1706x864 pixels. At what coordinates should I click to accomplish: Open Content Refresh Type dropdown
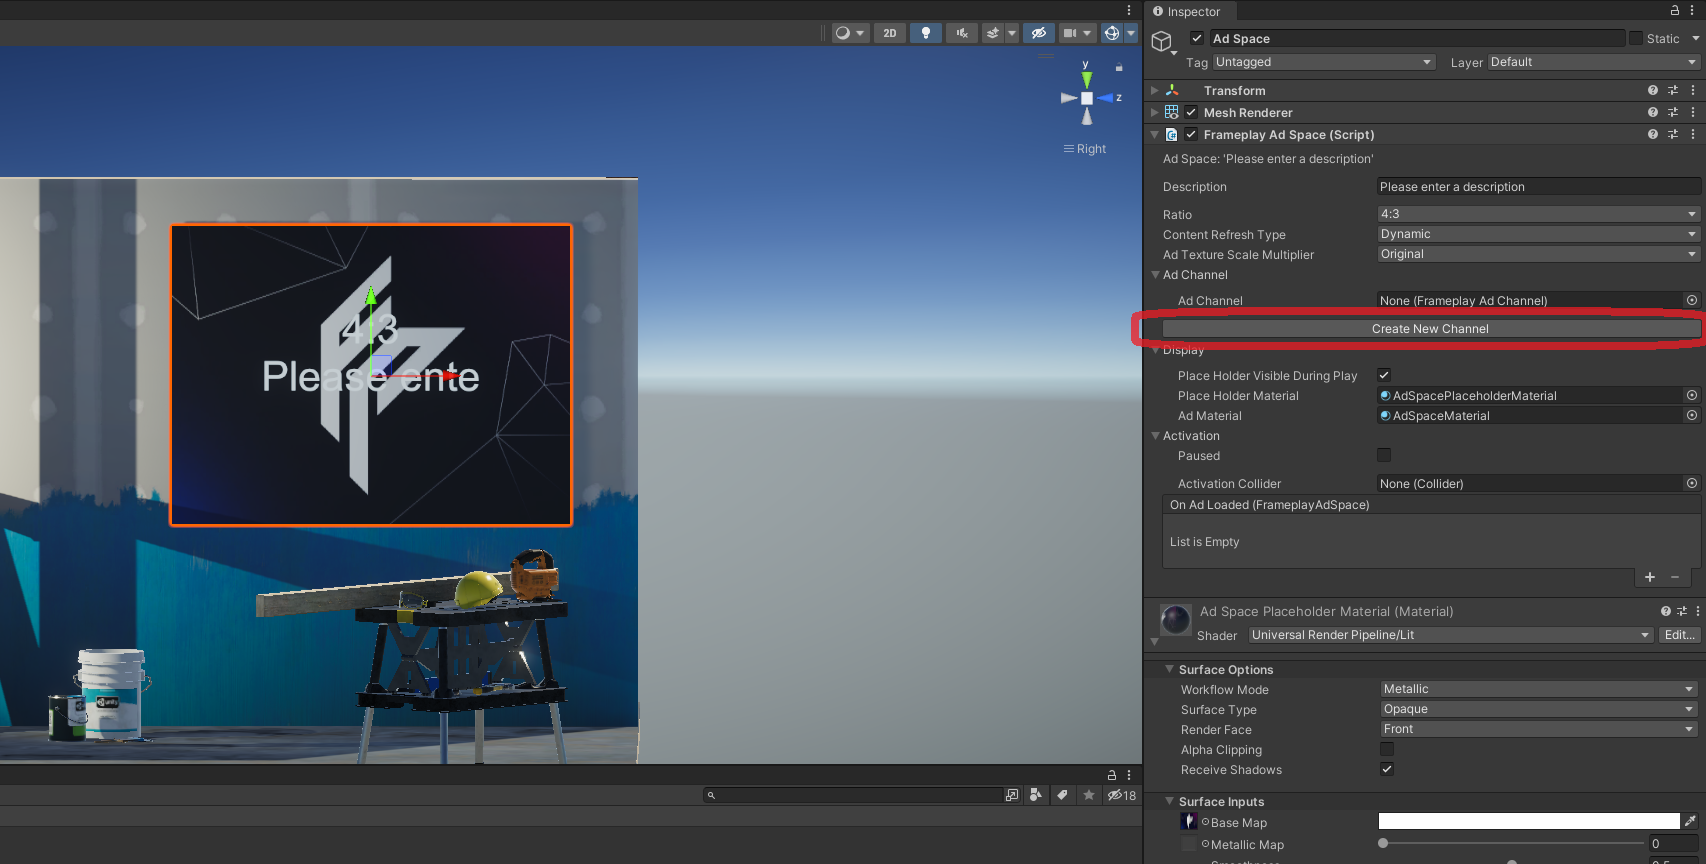tap(1538, 234)
